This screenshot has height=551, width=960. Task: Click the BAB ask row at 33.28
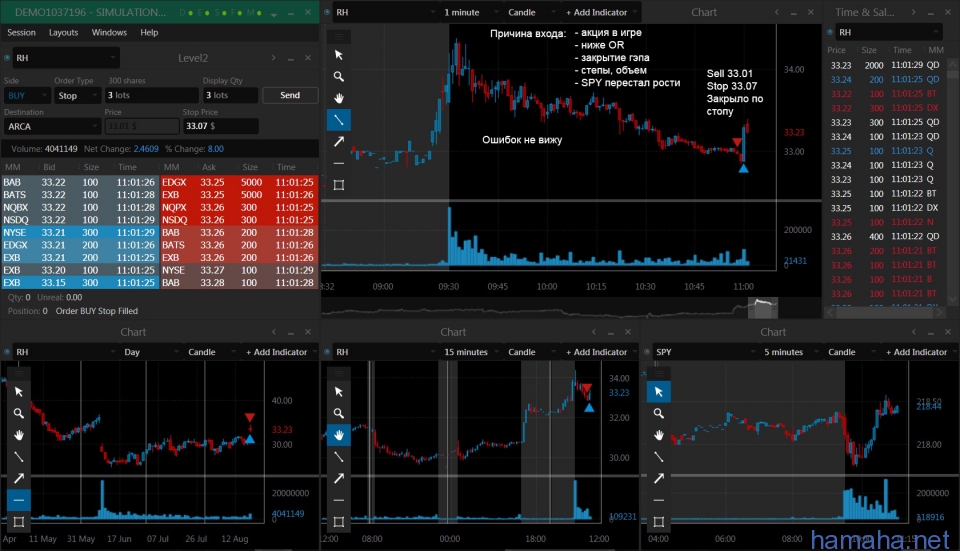point(239,283)
